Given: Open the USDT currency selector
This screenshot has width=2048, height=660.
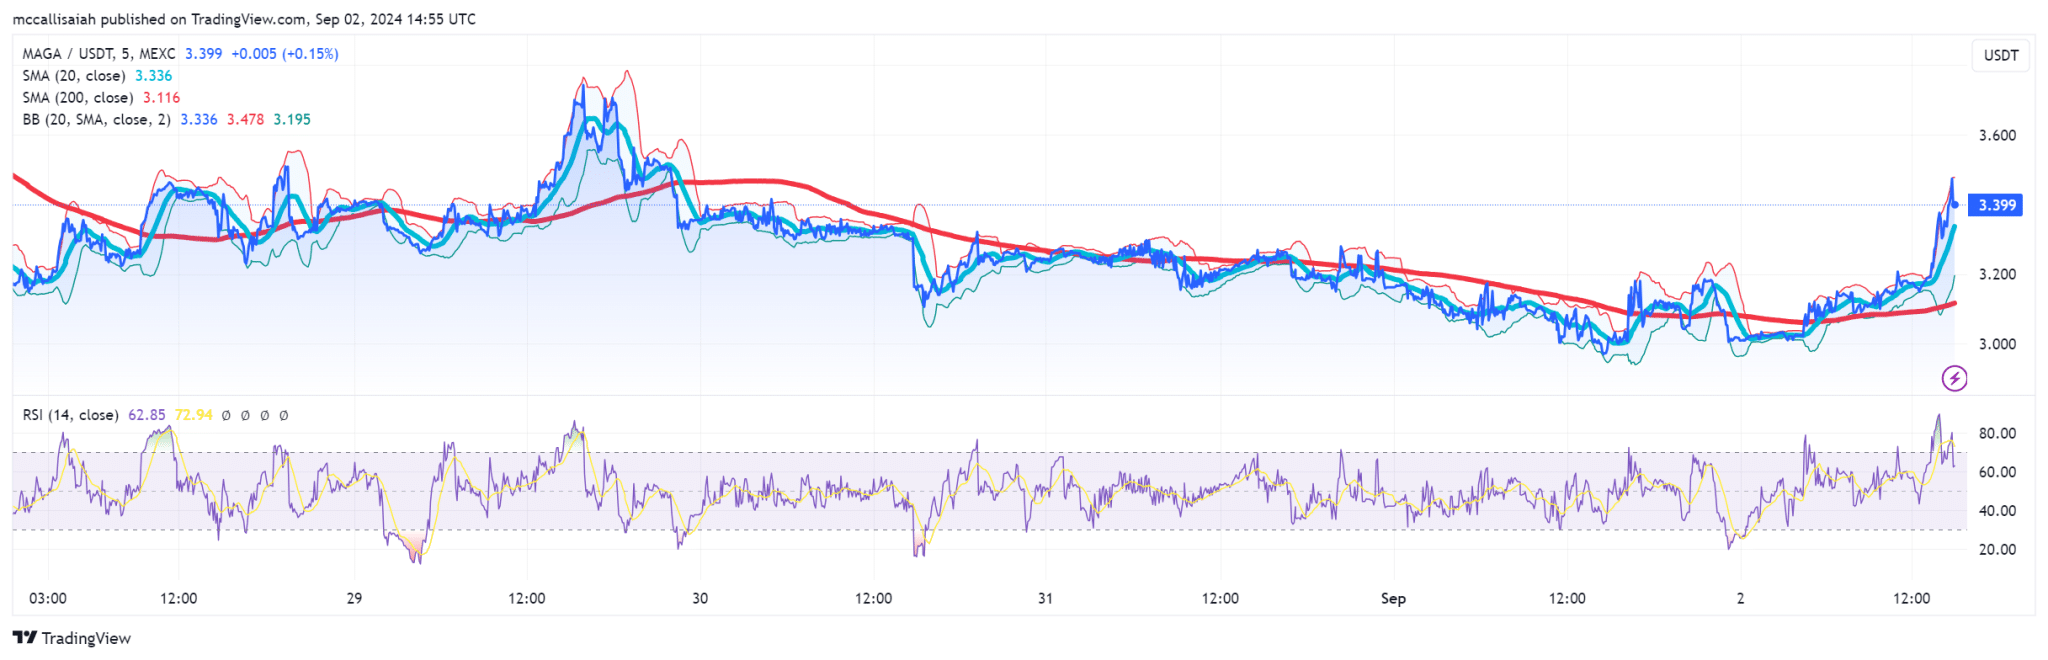Looking at the screenshot, I should (x=2000, y=55).
